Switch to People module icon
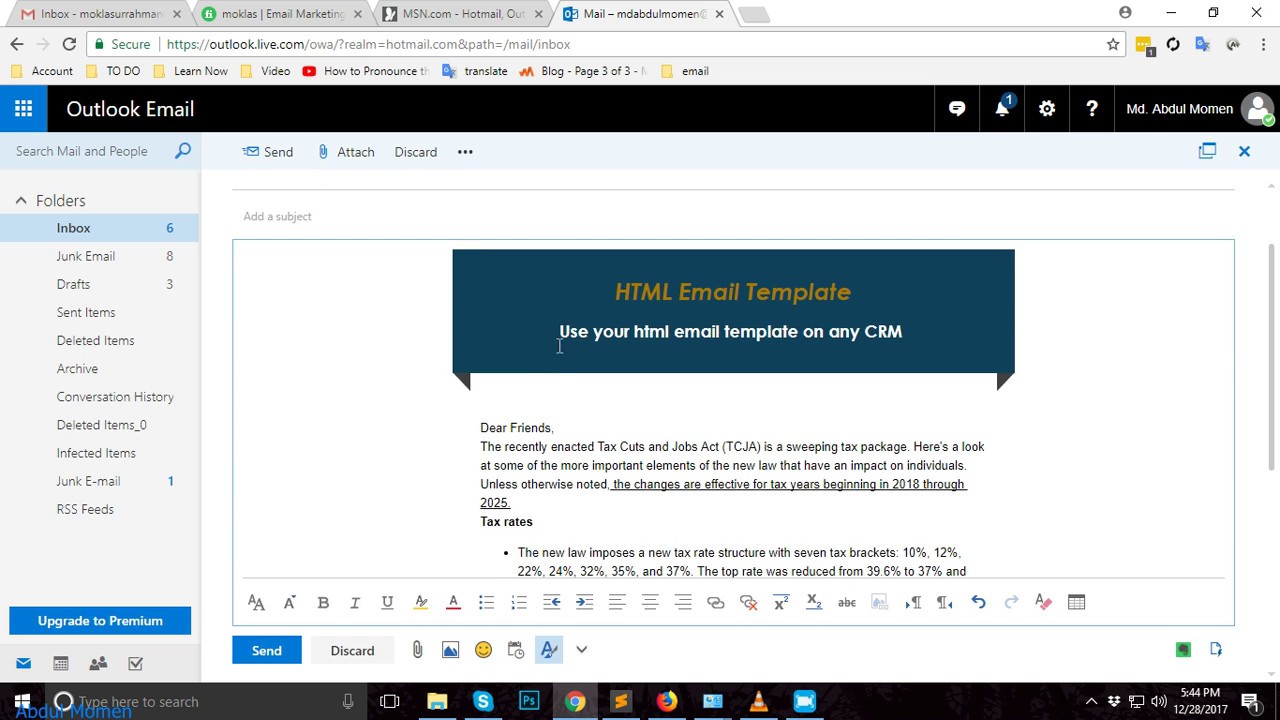The image size is (1280, 720). (98, 663)
